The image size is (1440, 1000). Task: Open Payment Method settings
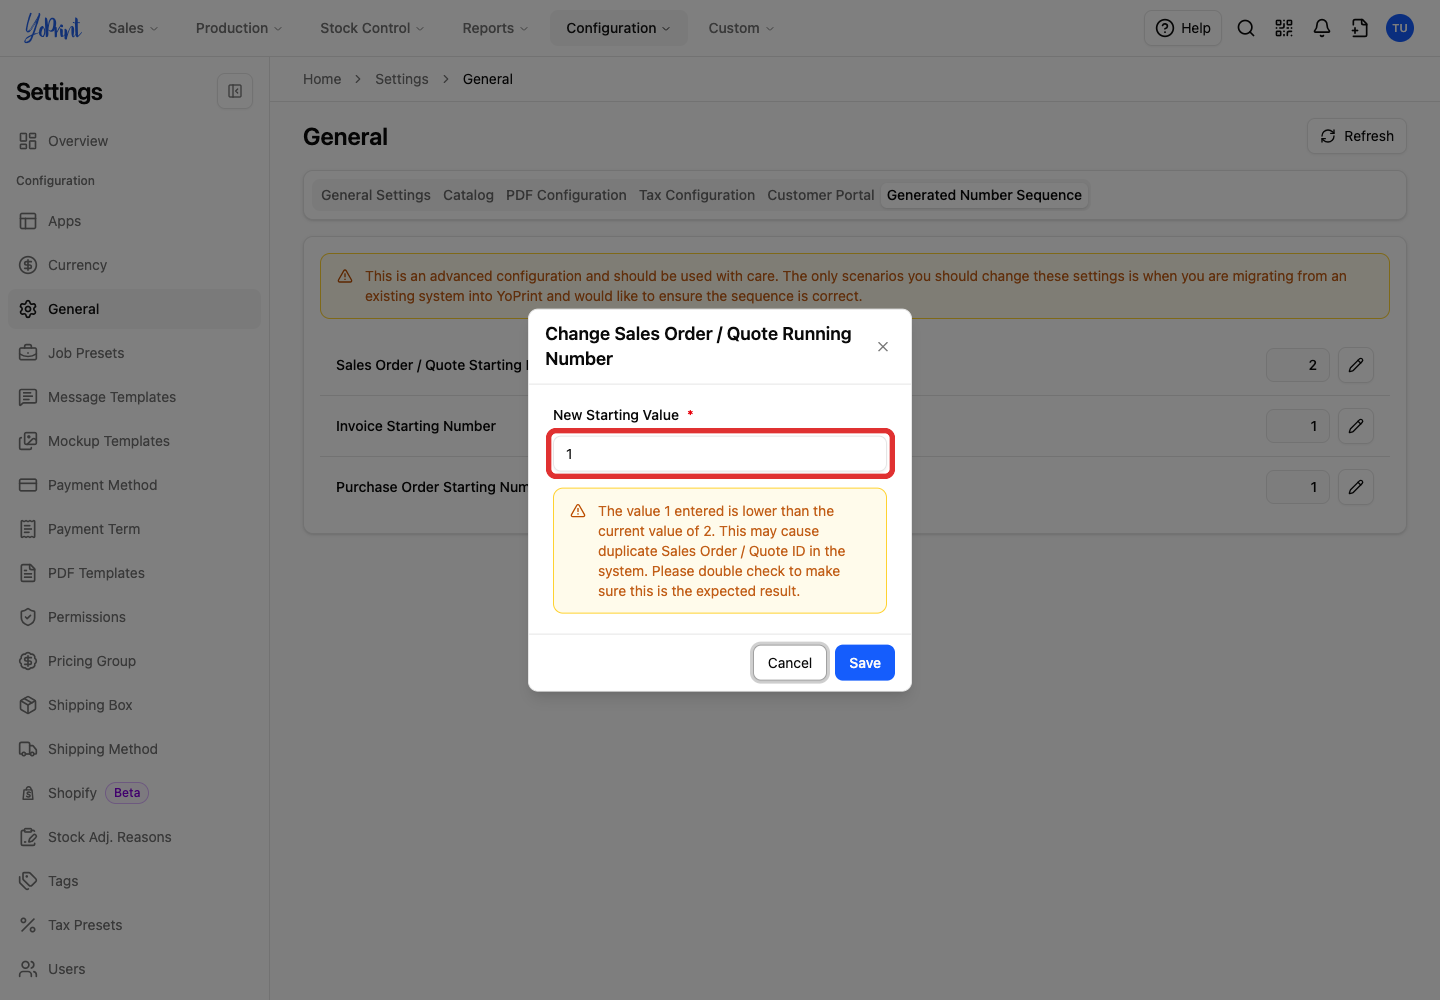(x=134, y=485)
